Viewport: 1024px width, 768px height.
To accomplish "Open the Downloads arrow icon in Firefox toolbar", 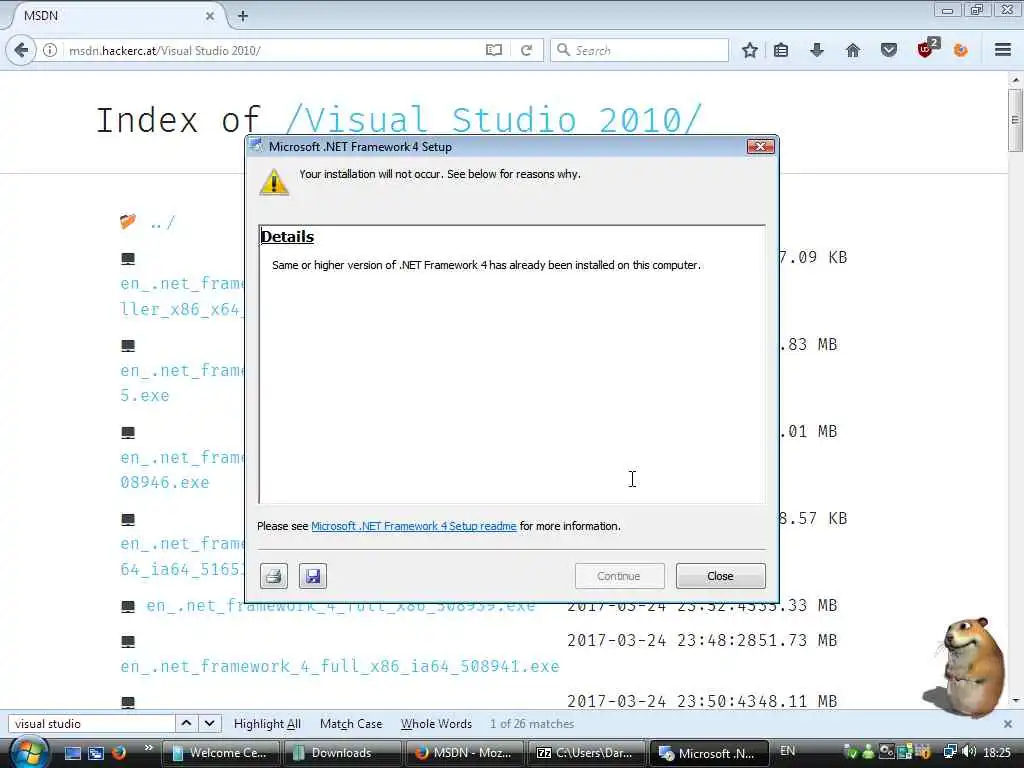I will [x=817, y=50].
